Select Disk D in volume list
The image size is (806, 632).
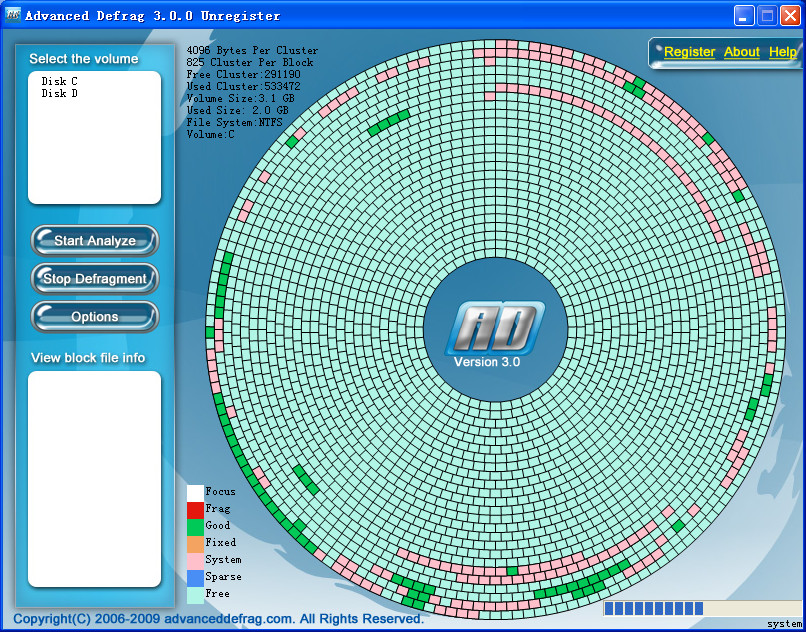60,94
